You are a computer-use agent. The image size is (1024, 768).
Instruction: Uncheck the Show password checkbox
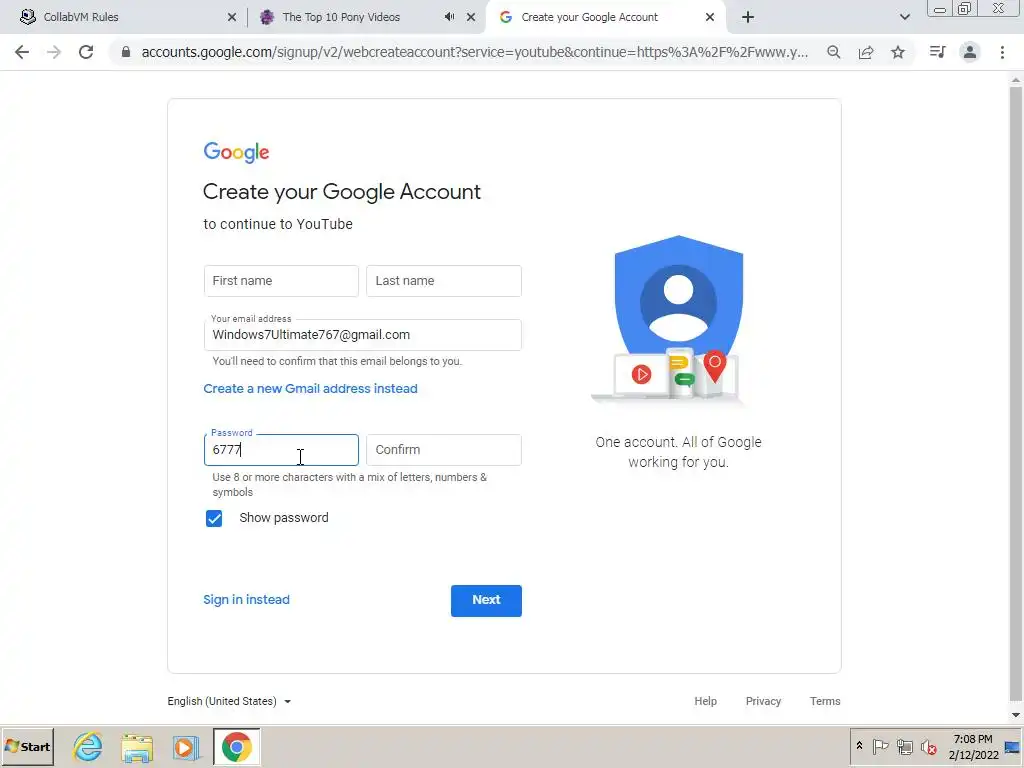(x=214, y=519)
